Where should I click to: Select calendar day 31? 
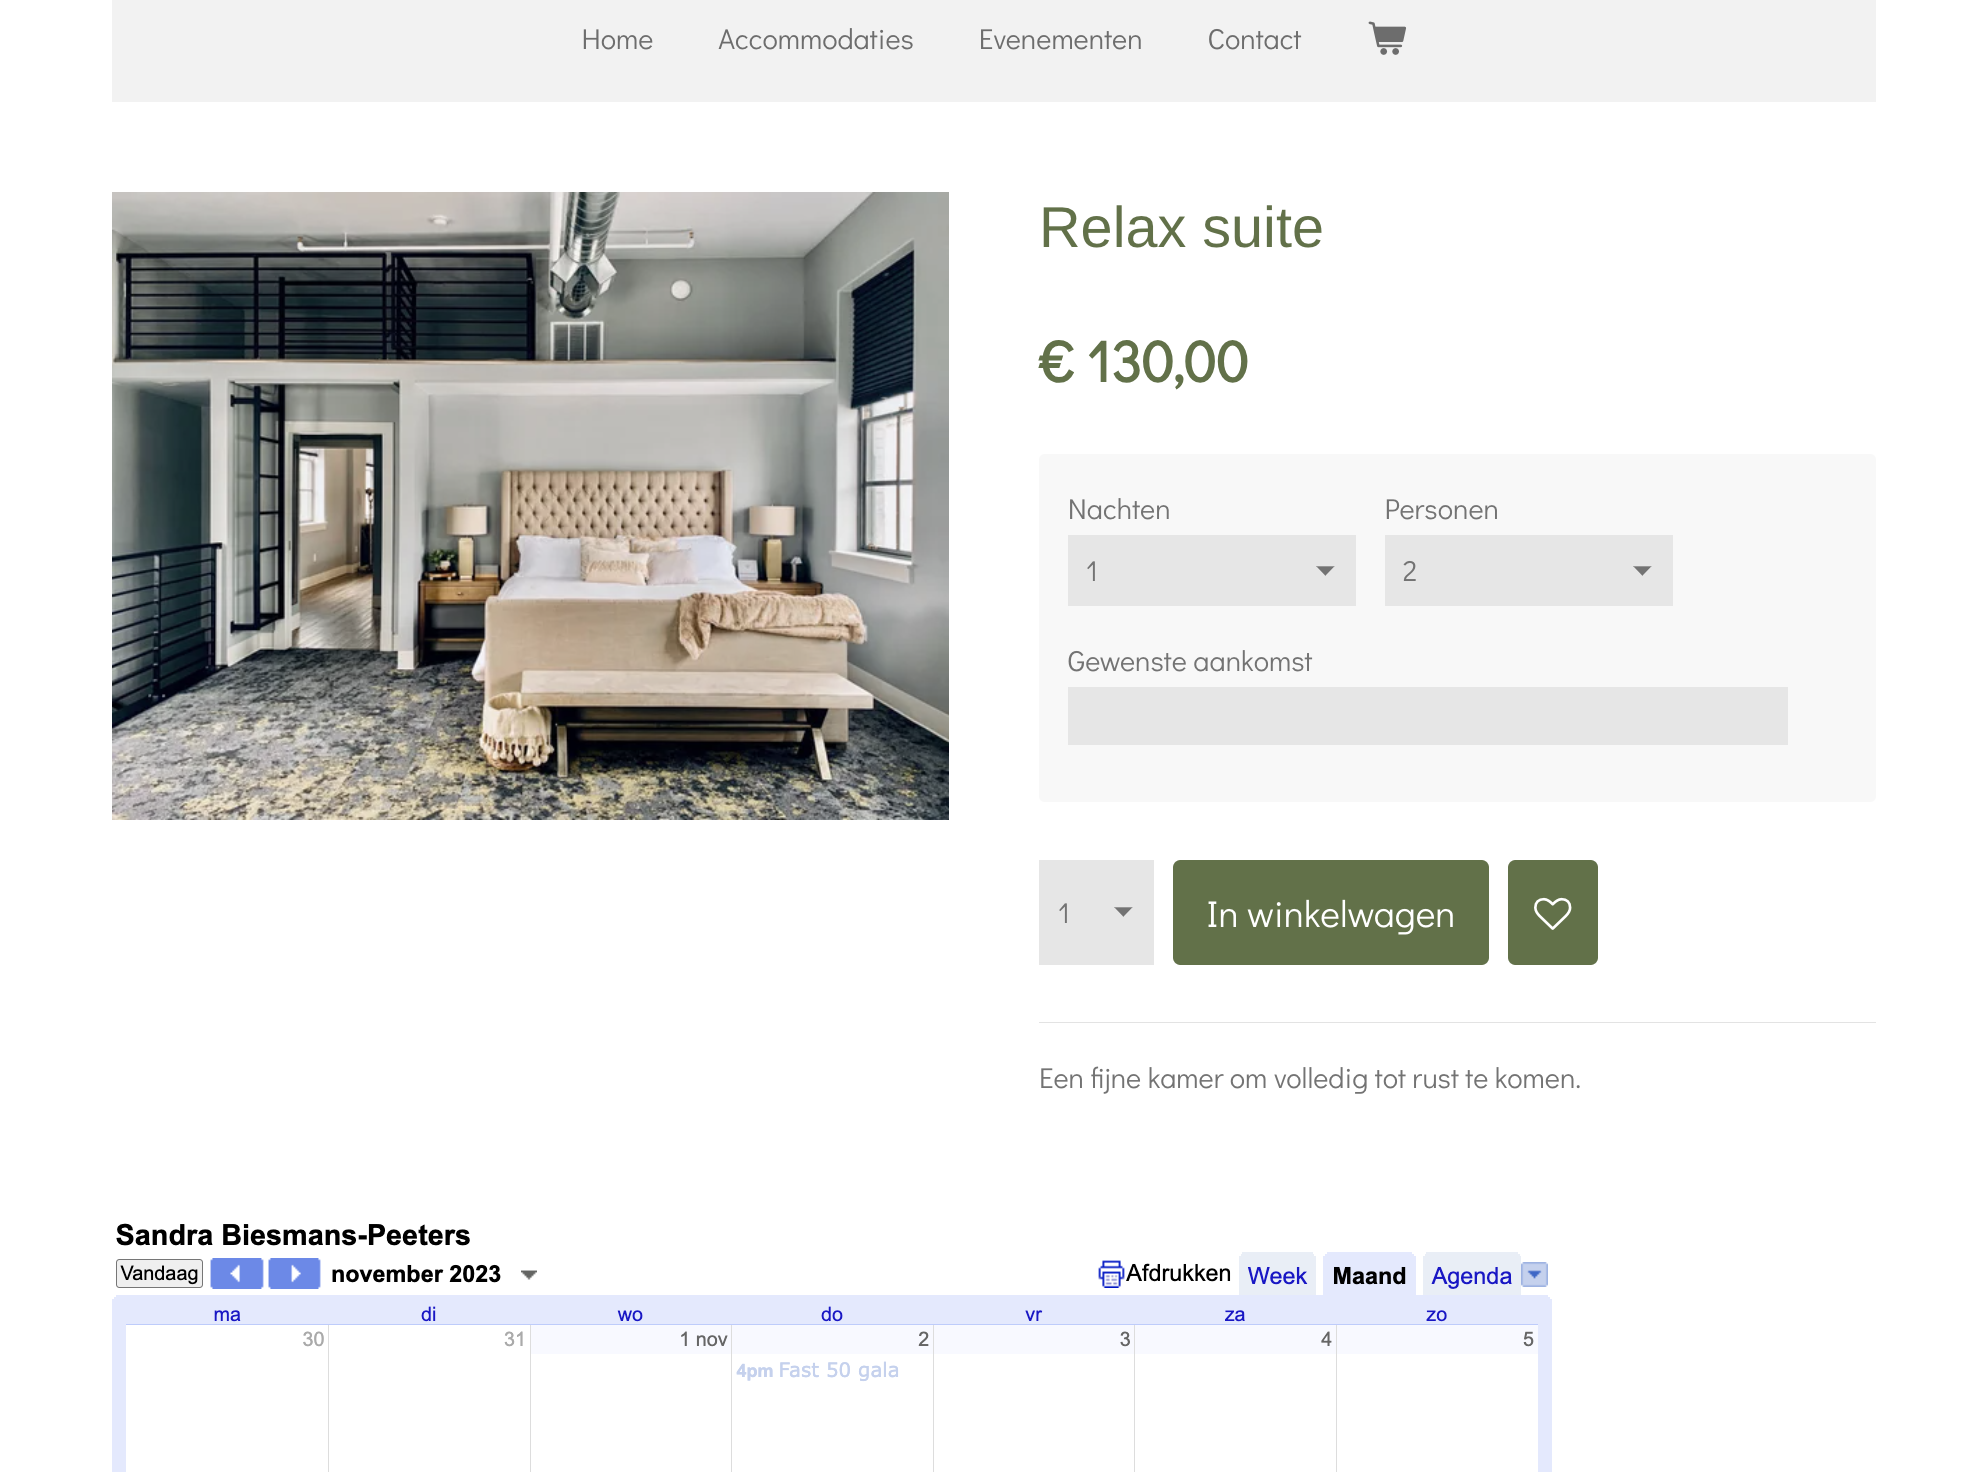514,1339
